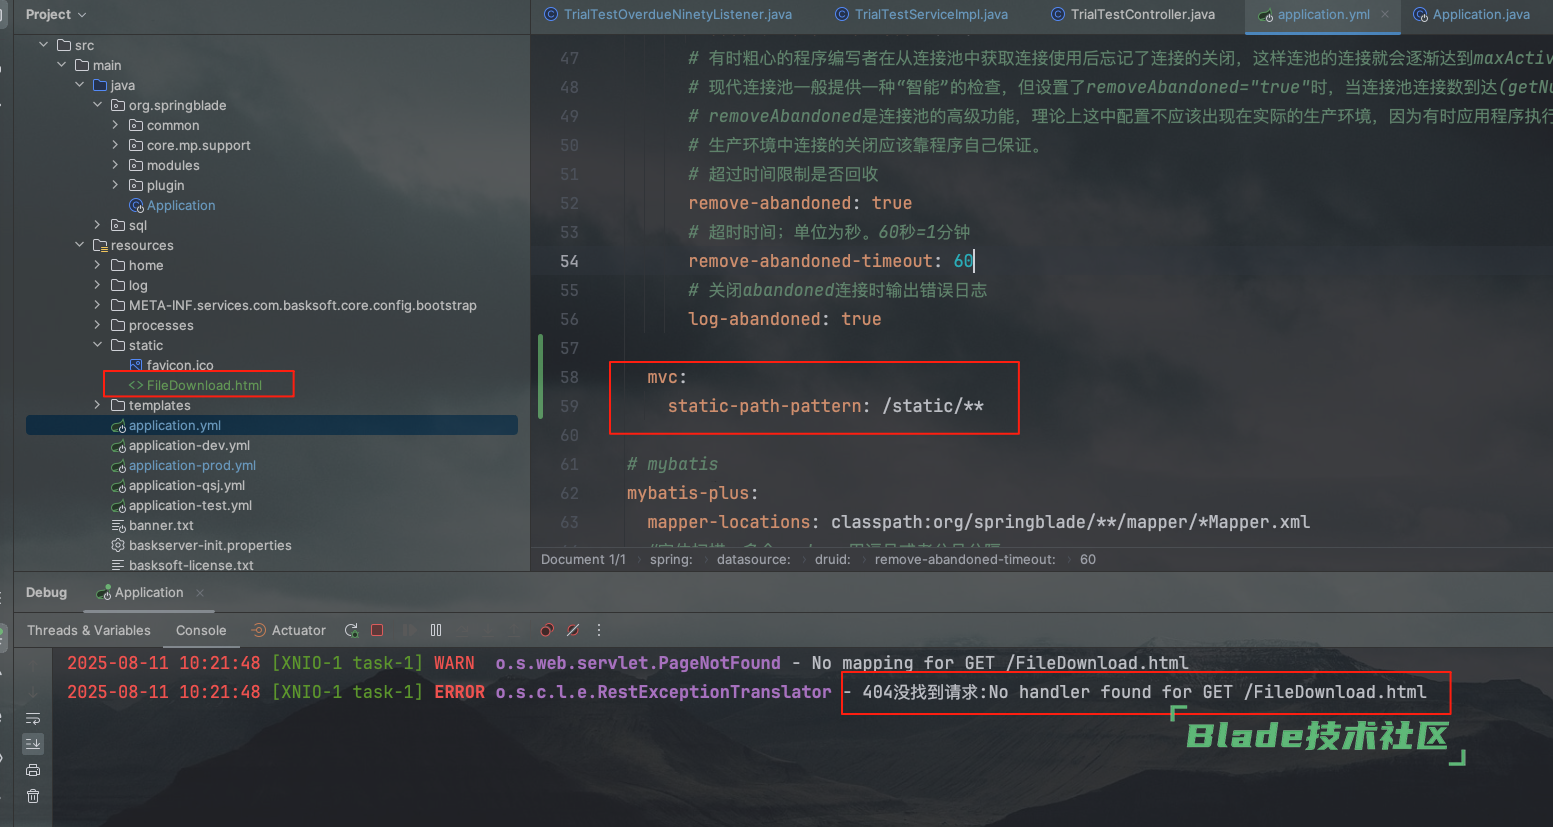Stop the running Application process
The width and height of the screenshot is (1553, 827).
(377, 630)
